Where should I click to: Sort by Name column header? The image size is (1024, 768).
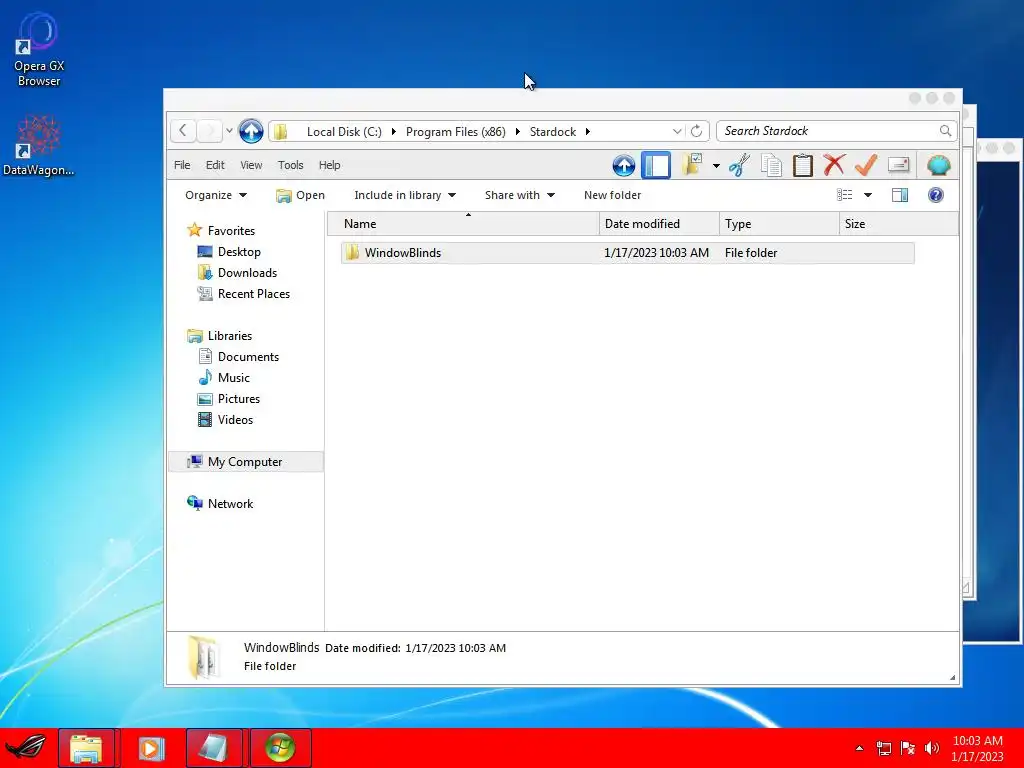coord(463,223)
